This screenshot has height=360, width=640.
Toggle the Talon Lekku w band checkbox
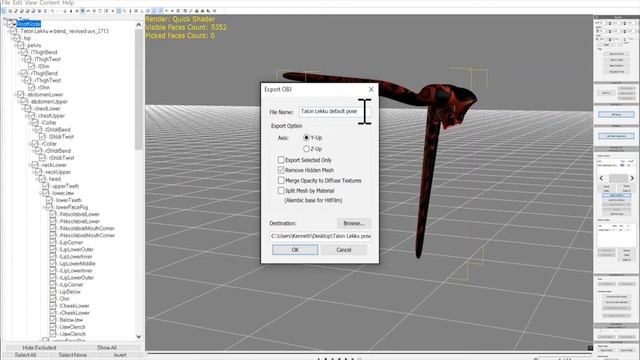13,31
